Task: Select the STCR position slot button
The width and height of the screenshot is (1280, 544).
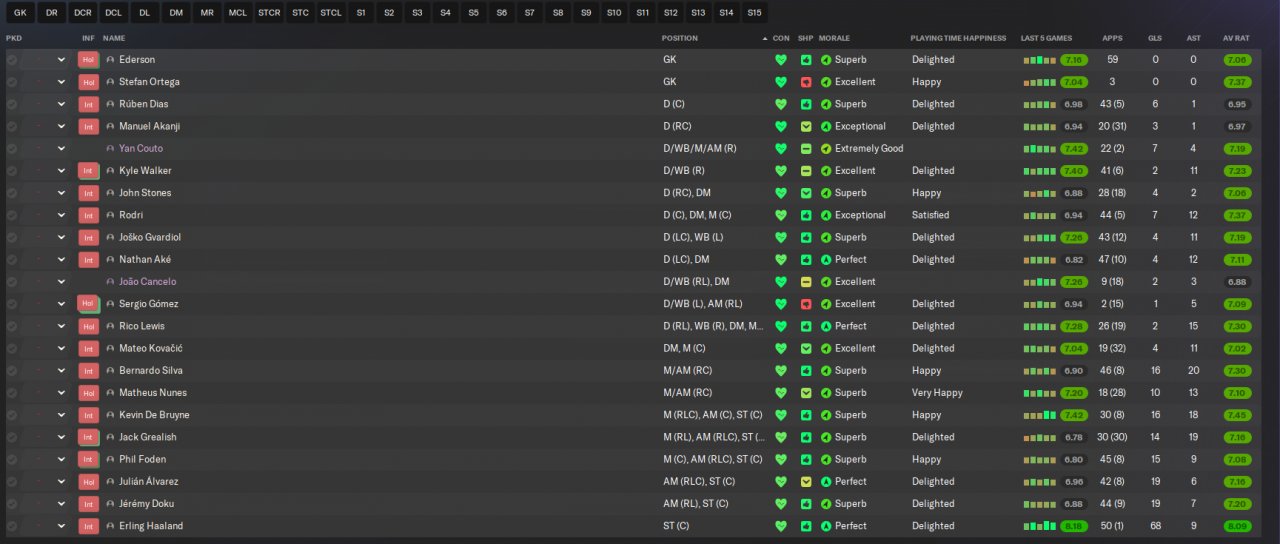Action: click(269, 13)
